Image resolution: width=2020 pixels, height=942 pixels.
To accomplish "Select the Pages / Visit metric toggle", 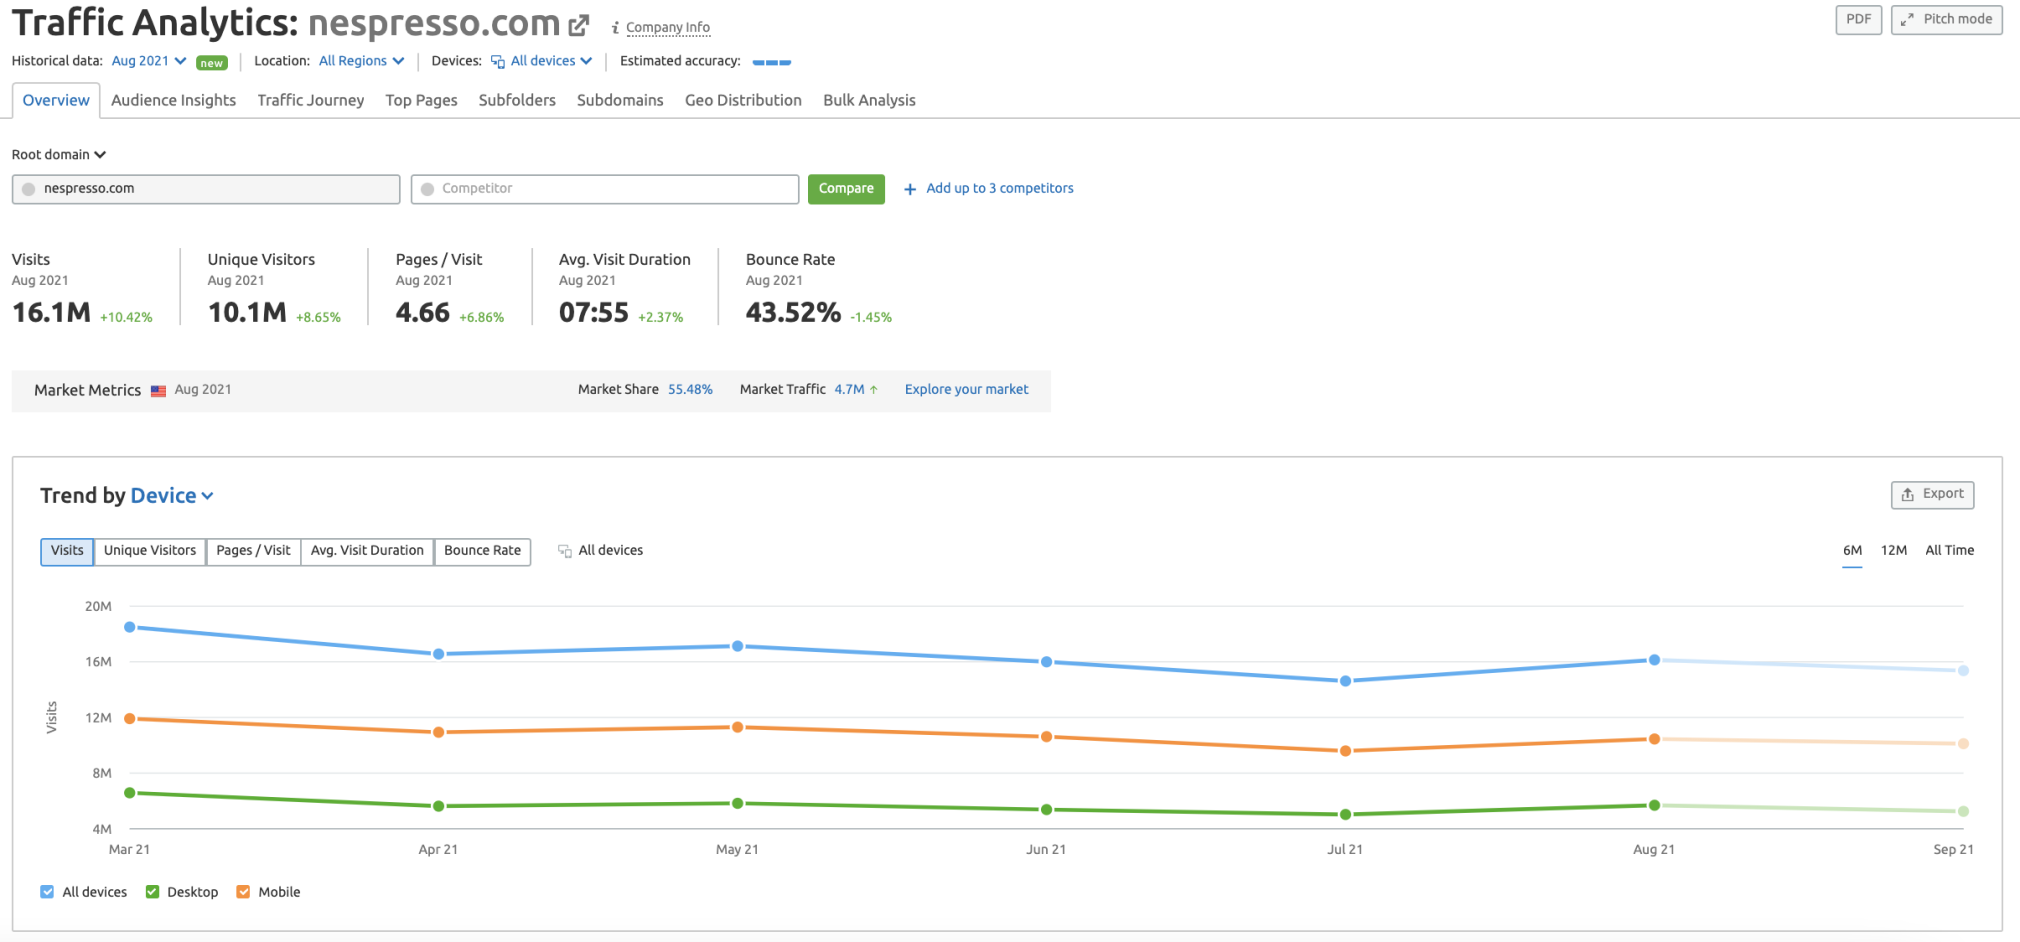I will pyautogui.click(x=253, y=551).
